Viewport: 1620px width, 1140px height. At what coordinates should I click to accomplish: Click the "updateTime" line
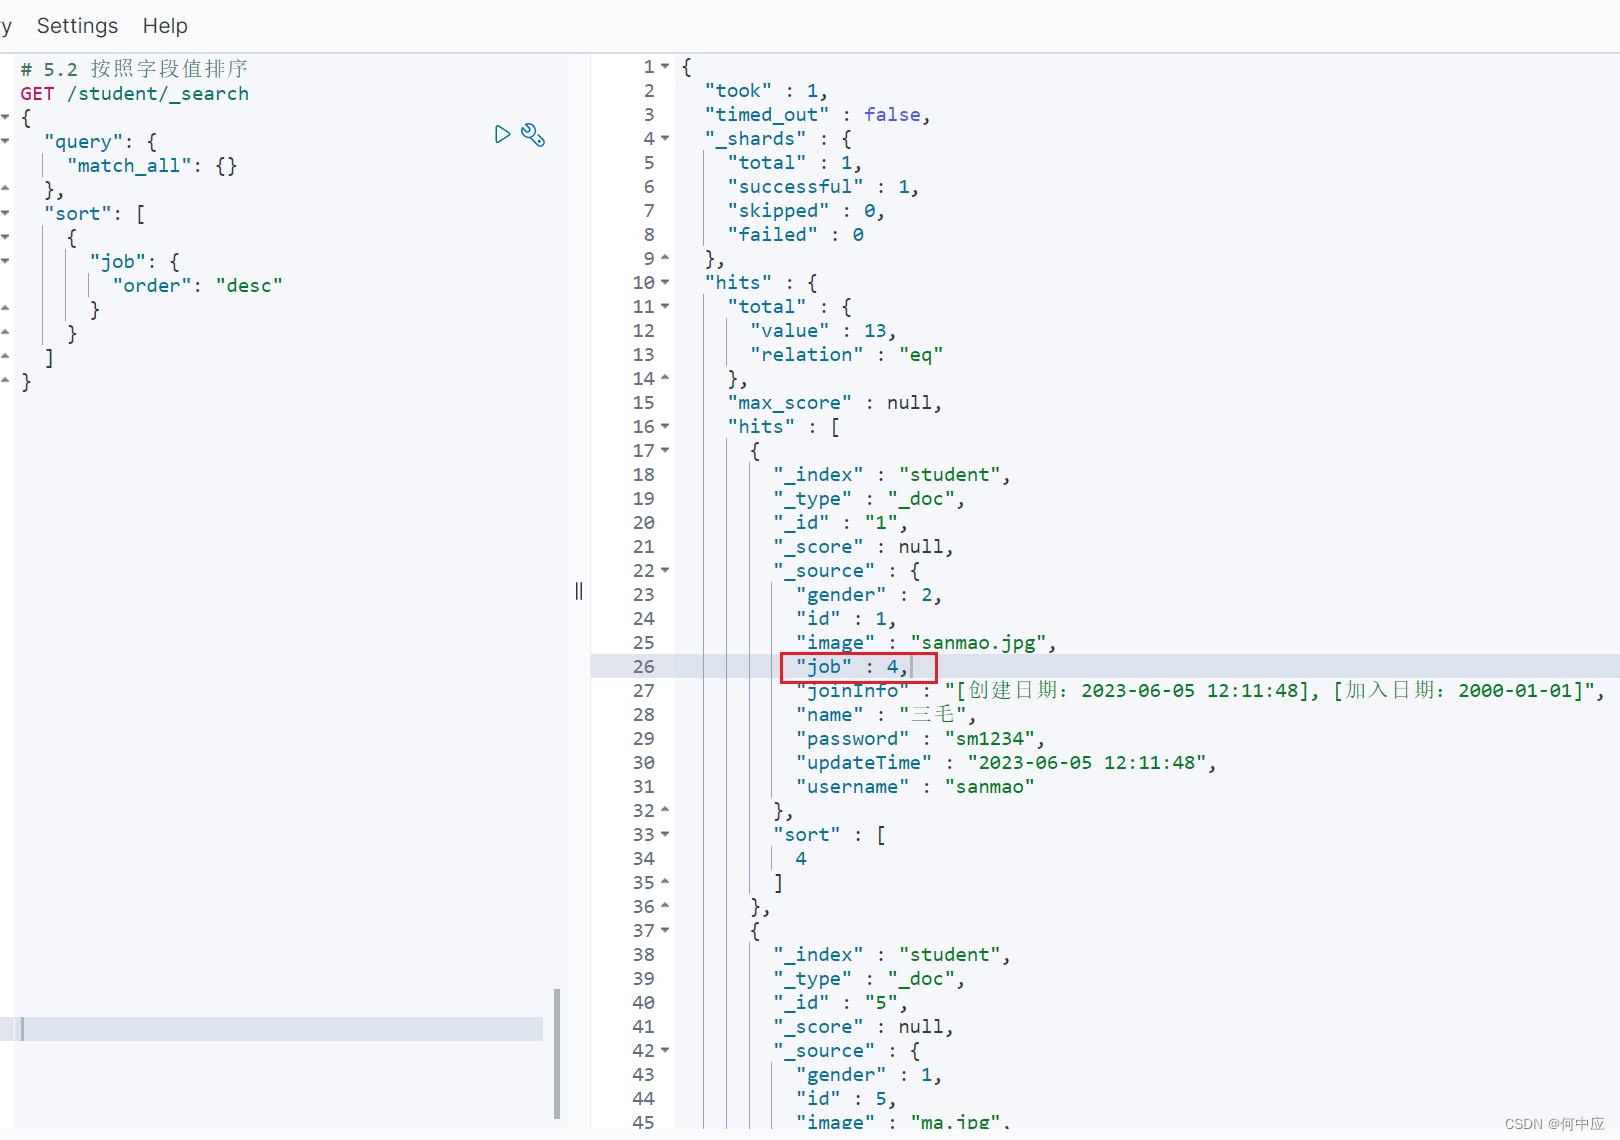pos(1006,763)
